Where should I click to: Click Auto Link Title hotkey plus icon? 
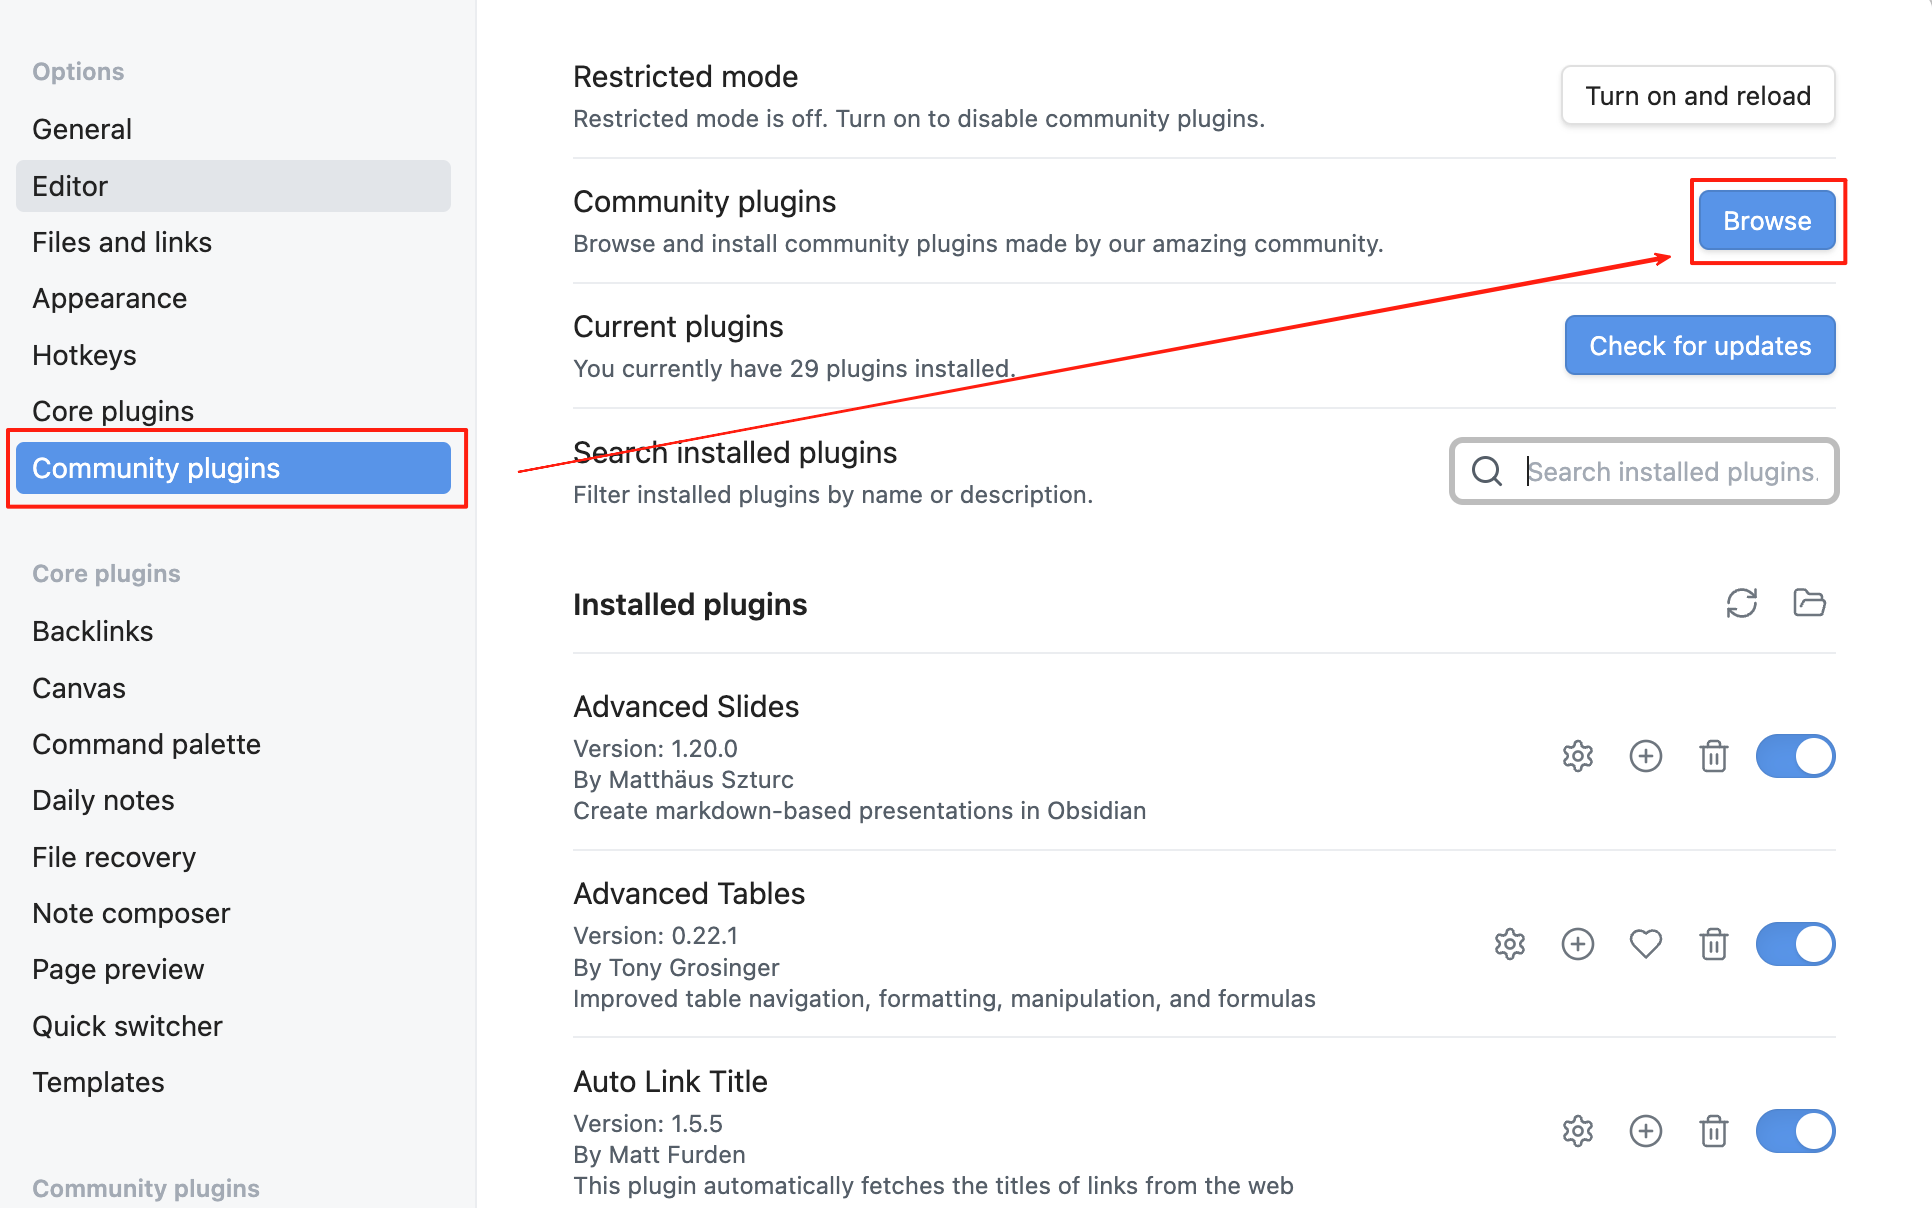pos(1645,1131)
